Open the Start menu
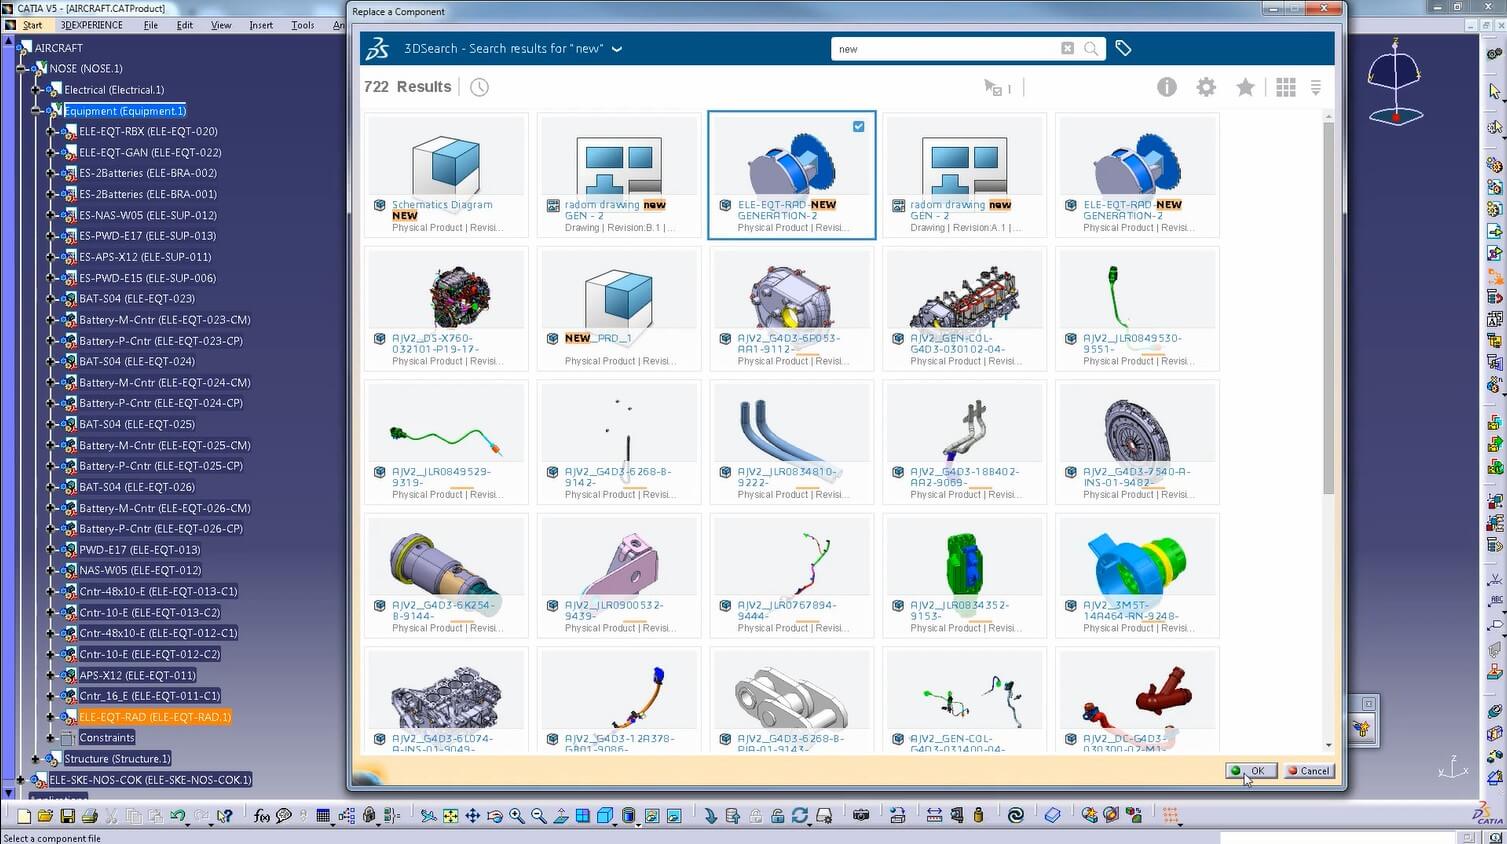Image resolution: width=1507 pixels, height=844 pixels. [32, 25]
